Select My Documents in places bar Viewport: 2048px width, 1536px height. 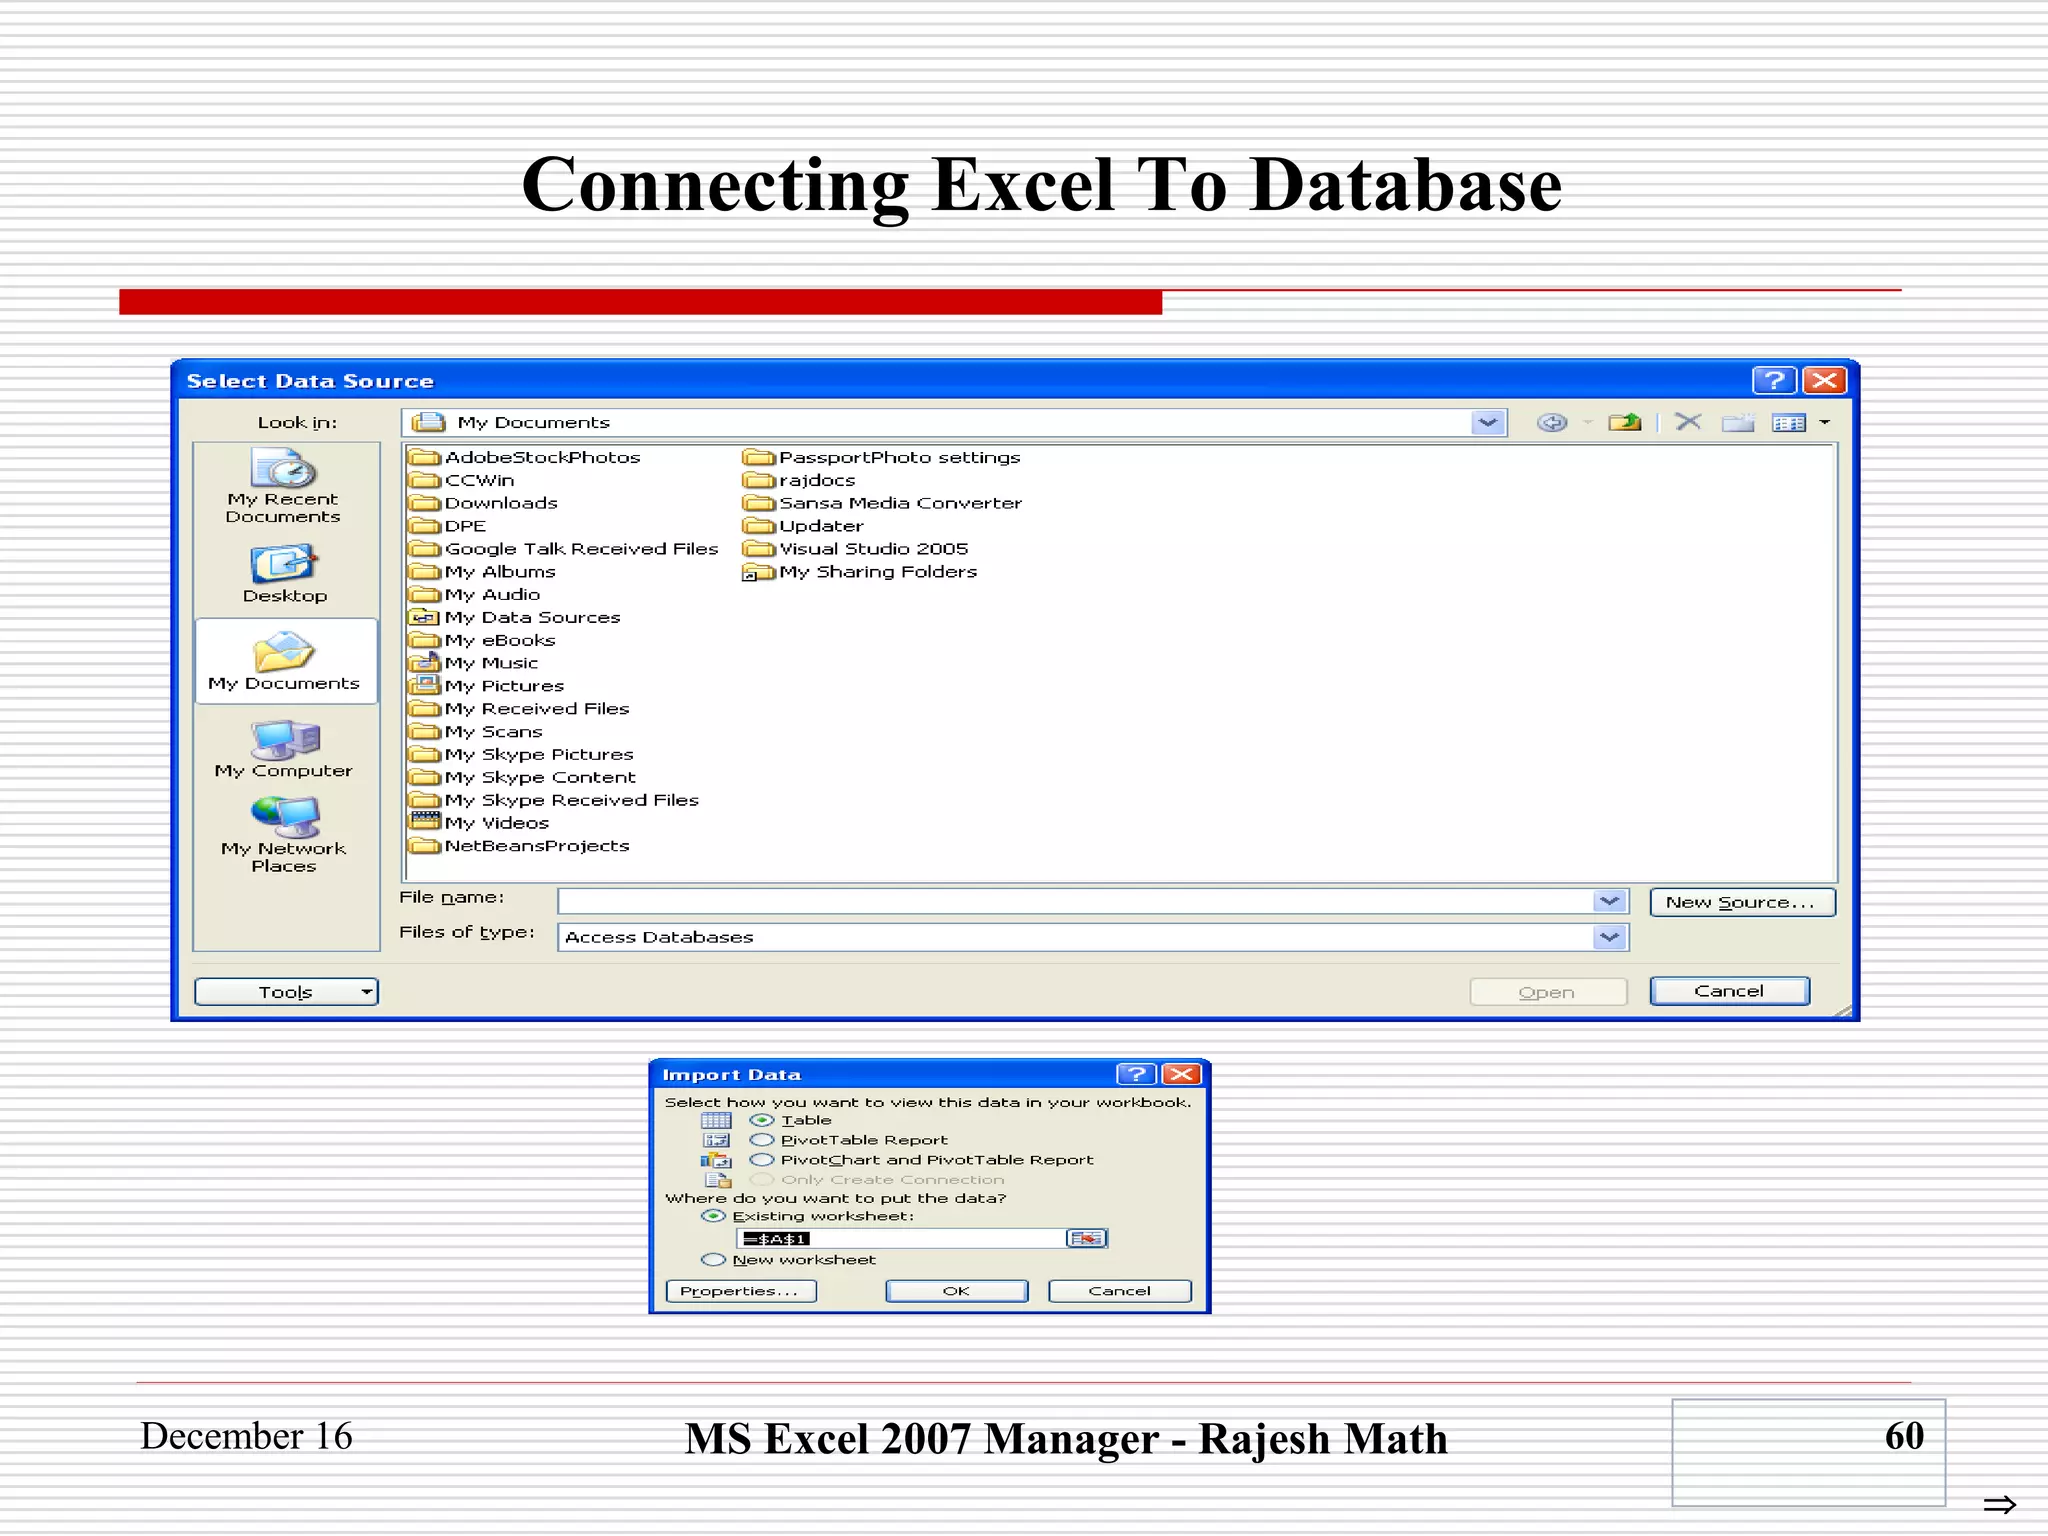285,662
